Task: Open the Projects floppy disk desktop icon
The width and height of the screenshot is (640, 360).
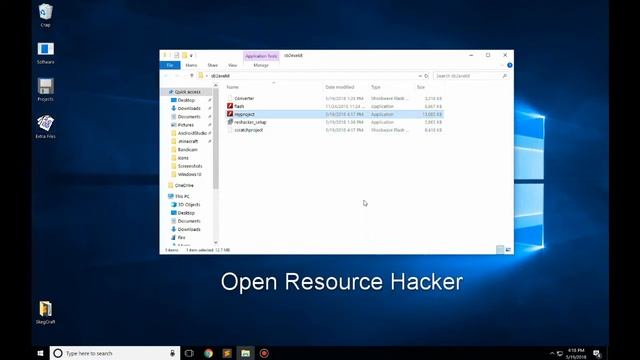Action: pos(45,89)
